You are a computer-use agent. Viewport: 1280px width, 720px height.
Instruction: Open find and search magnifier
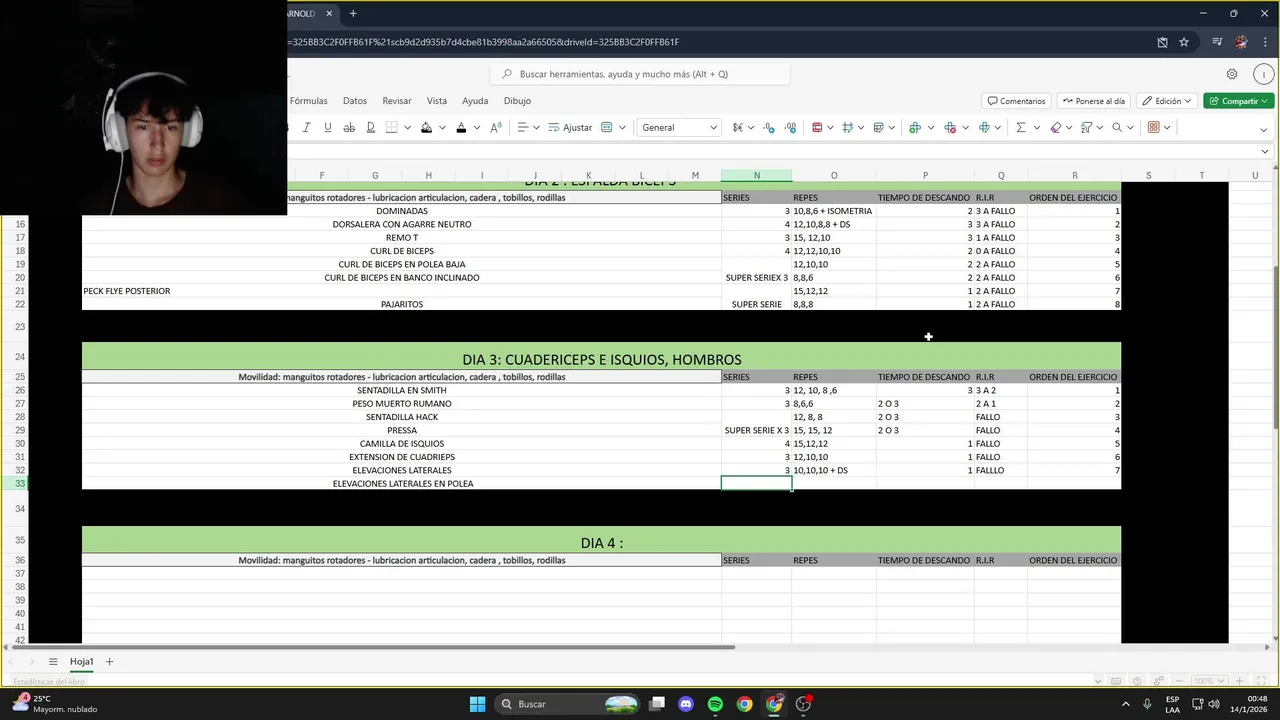pyautogui.click(x=1117, y=128)
